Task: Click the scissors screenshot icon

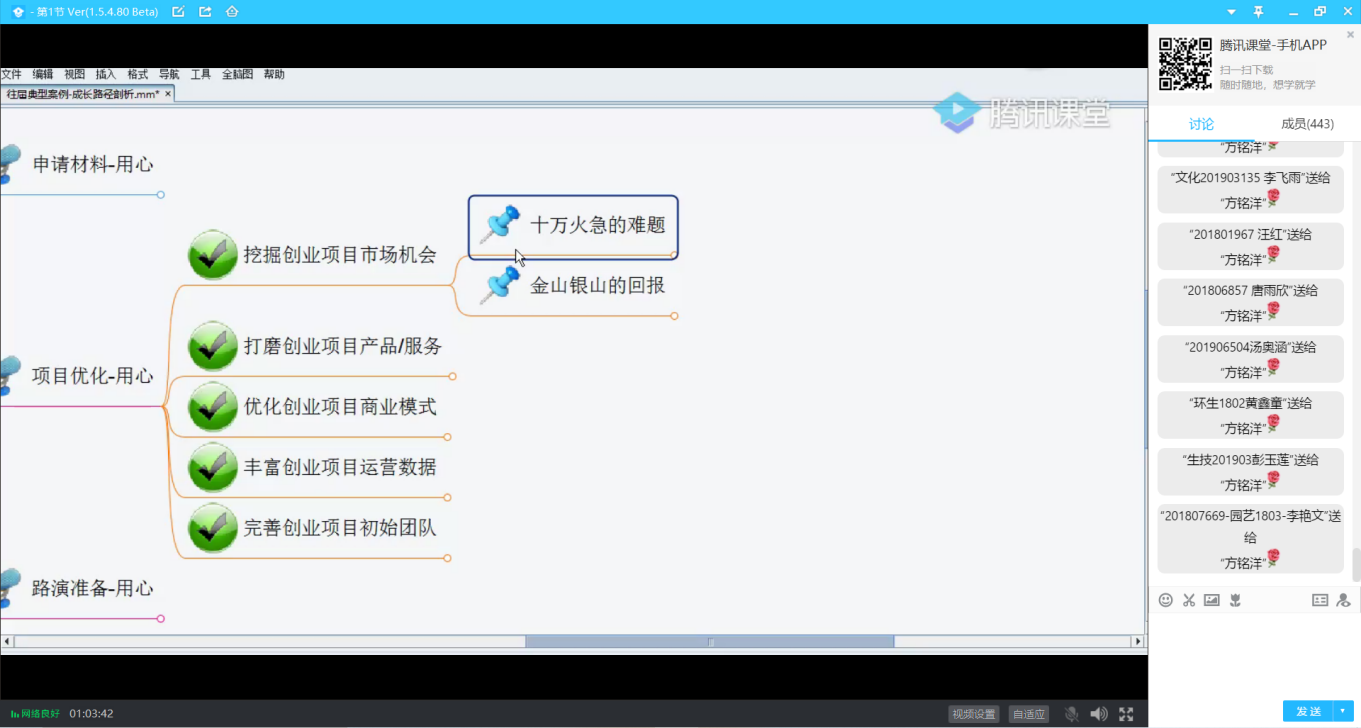Action: [x=1189, y=600]
